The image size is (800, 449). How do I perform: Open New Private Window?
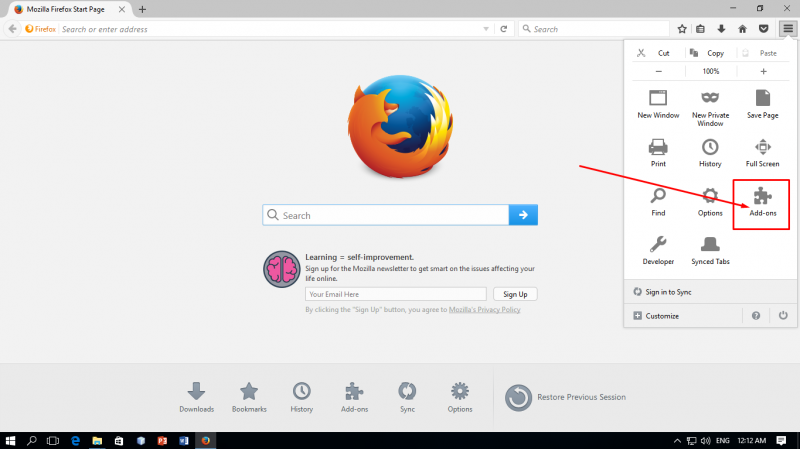point(710,109)
